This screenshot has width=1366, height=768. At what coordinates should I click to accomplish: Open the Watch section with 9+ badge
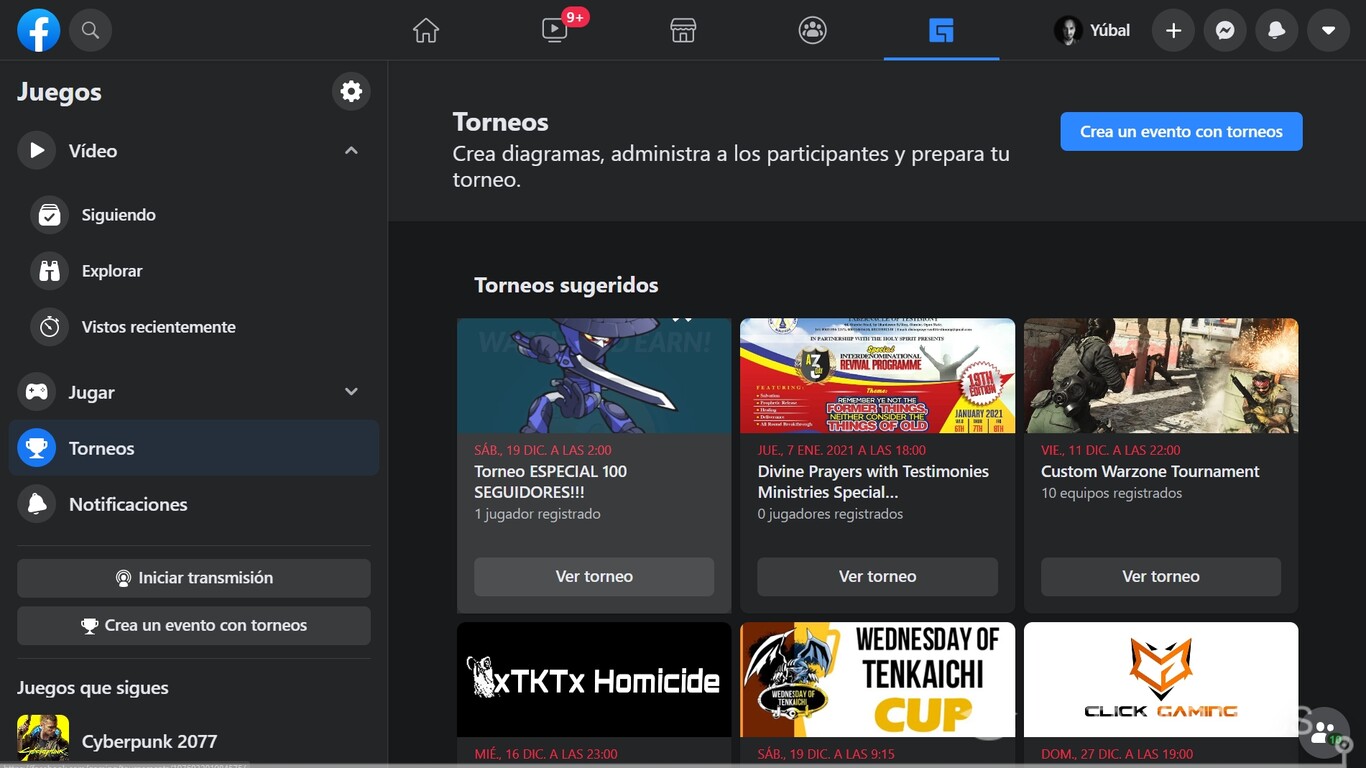pyautogui.click(x=554, y=30)
